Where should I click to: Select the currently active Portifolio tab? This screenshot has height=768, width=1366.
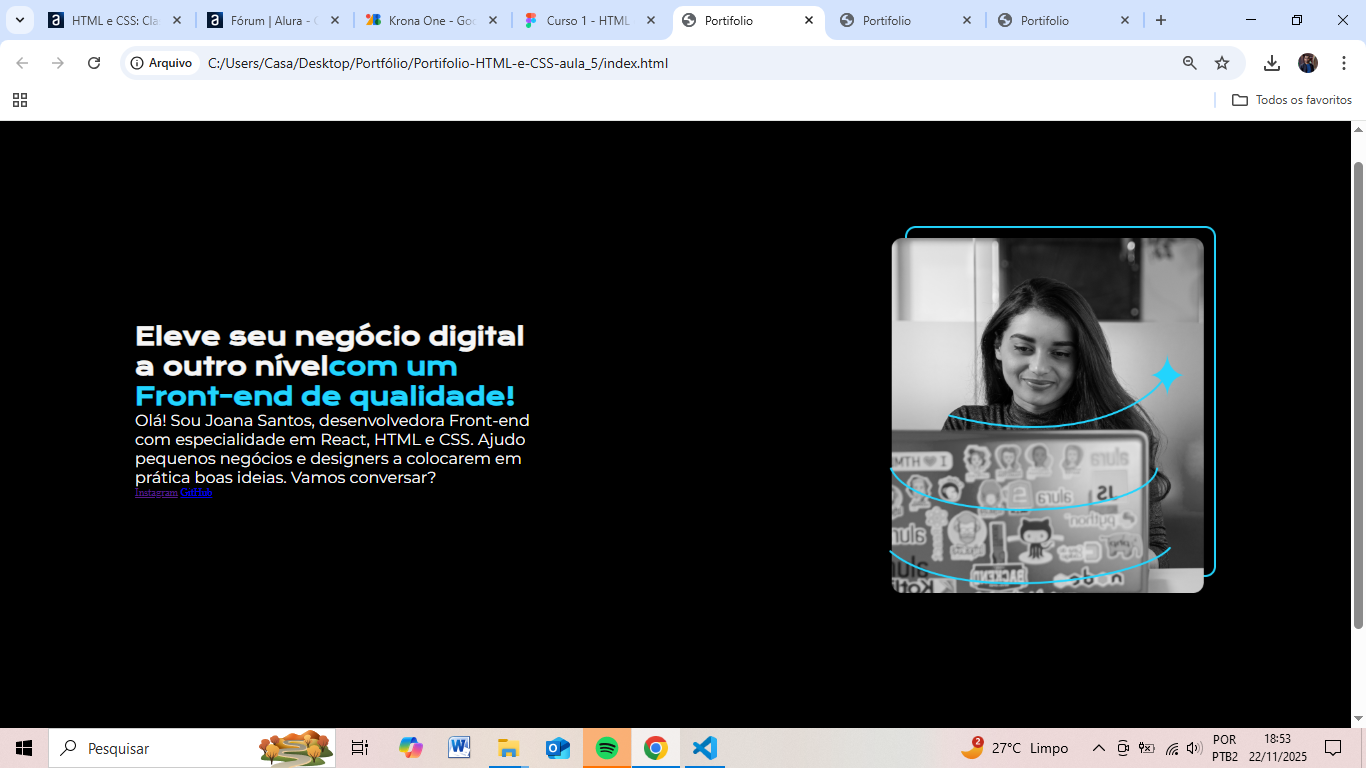pos(747,20)
